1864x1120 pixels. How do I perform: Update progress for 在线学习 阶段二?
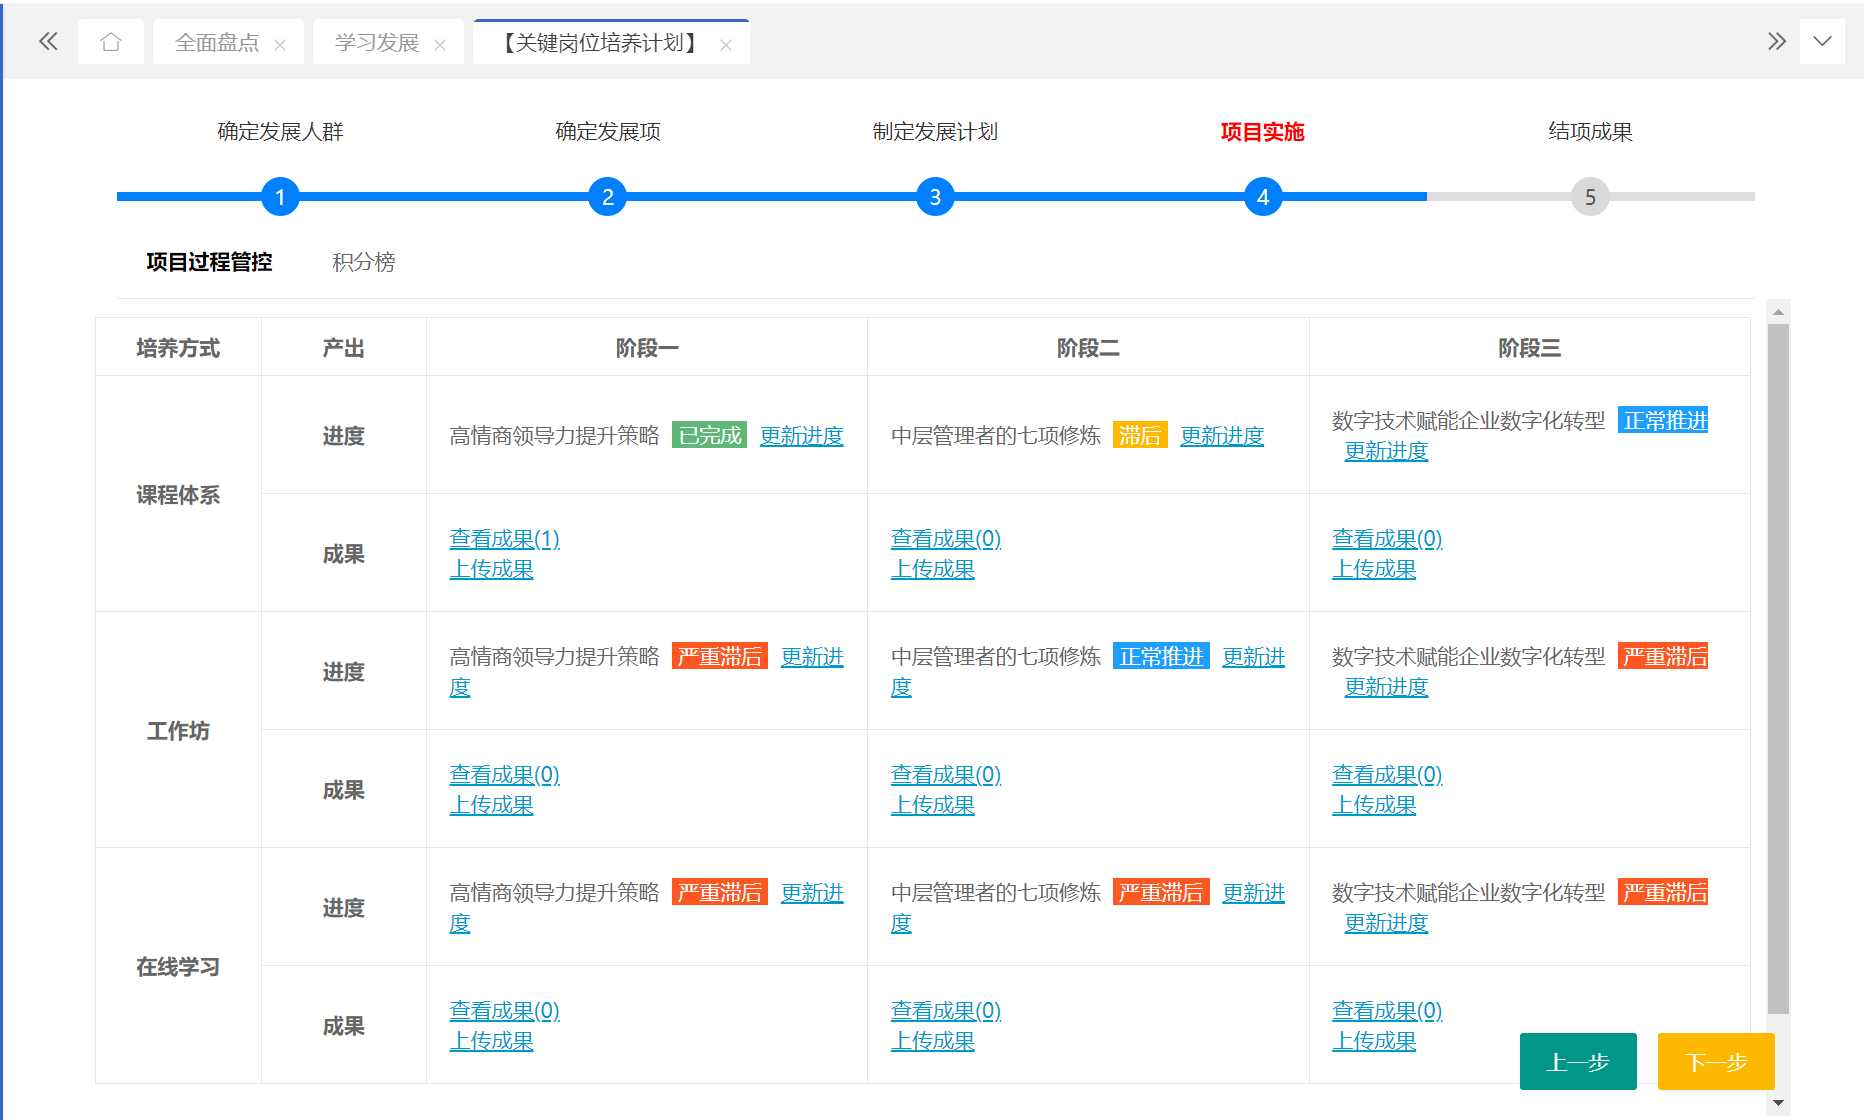[x=1253, y=893]
